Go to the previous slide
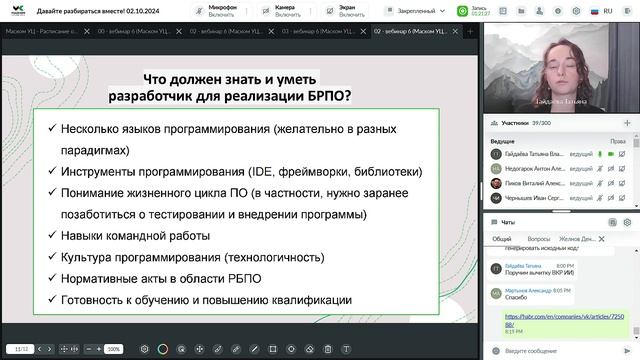 [x=40, y=349]
